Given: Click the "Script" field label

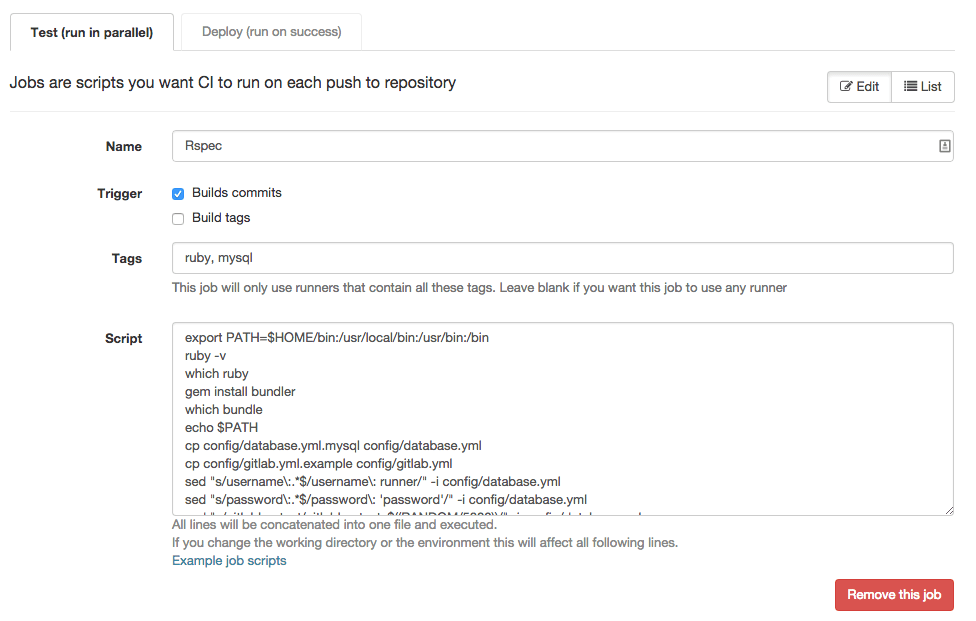Looking at the screenshot, I should coord(124,339).
